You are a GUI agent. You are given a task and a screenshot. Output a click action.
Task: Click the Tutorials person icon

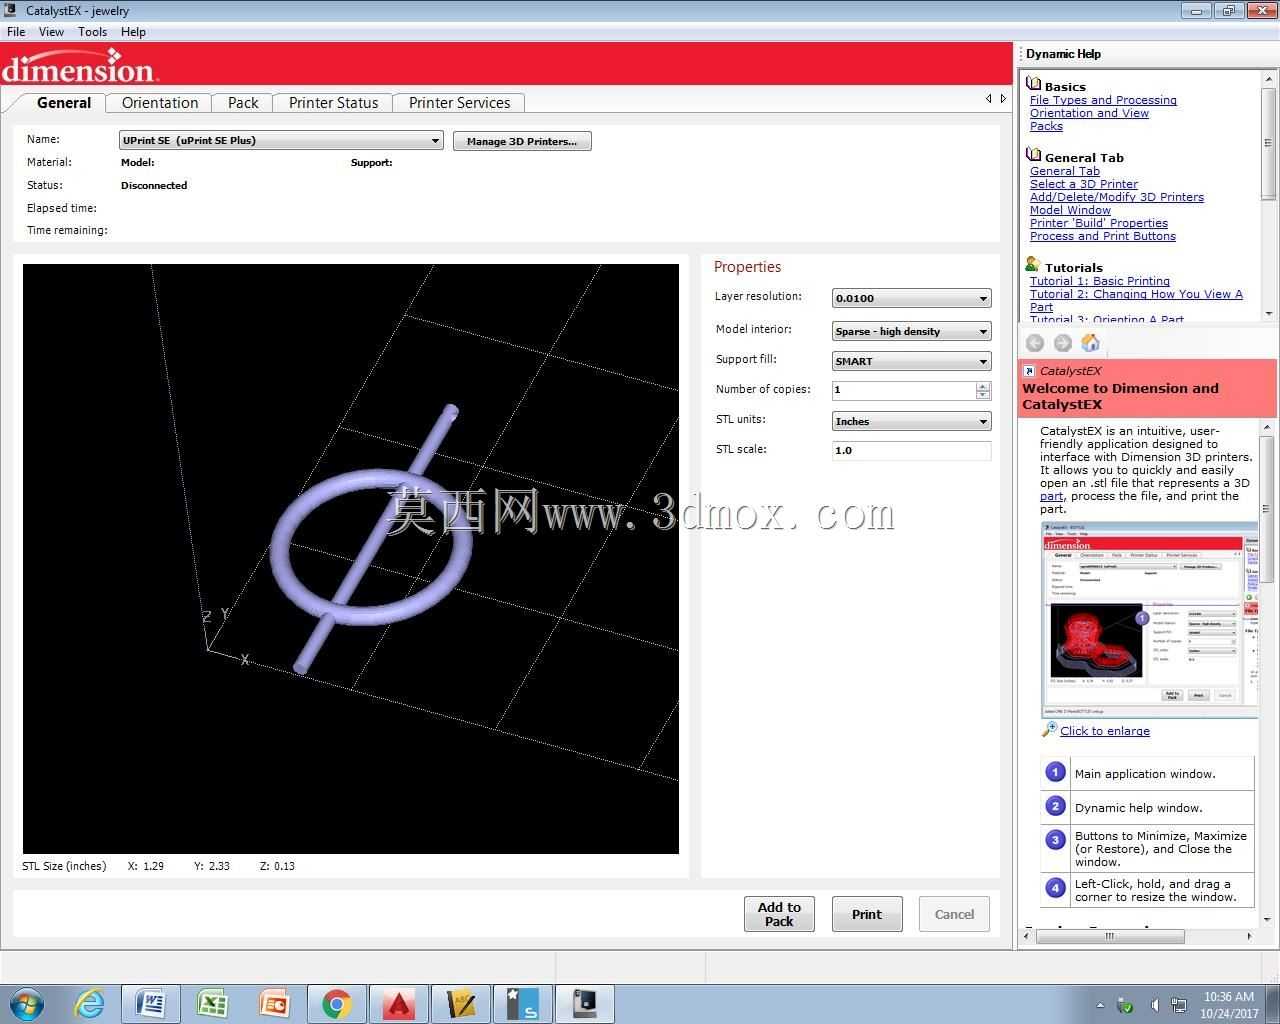1034,266
